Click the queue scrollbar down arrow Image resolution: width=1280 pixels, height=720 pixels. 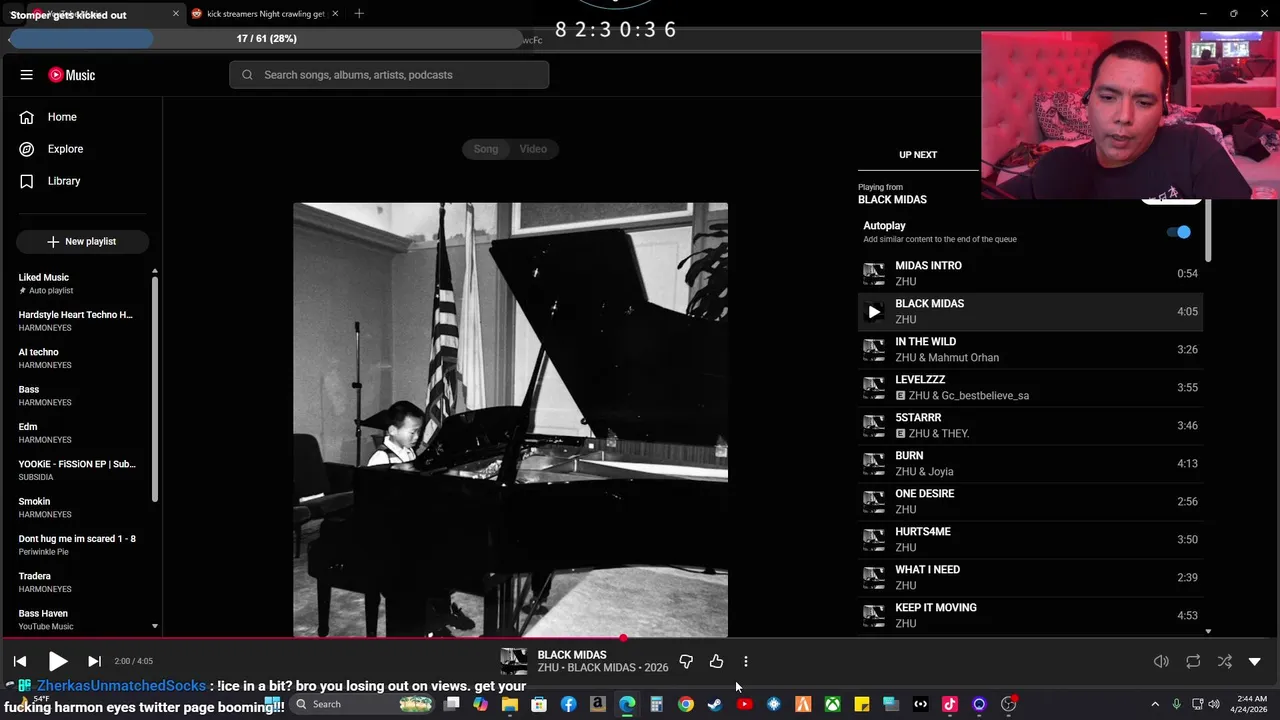pyautogui.click(x=1208, y=631)
